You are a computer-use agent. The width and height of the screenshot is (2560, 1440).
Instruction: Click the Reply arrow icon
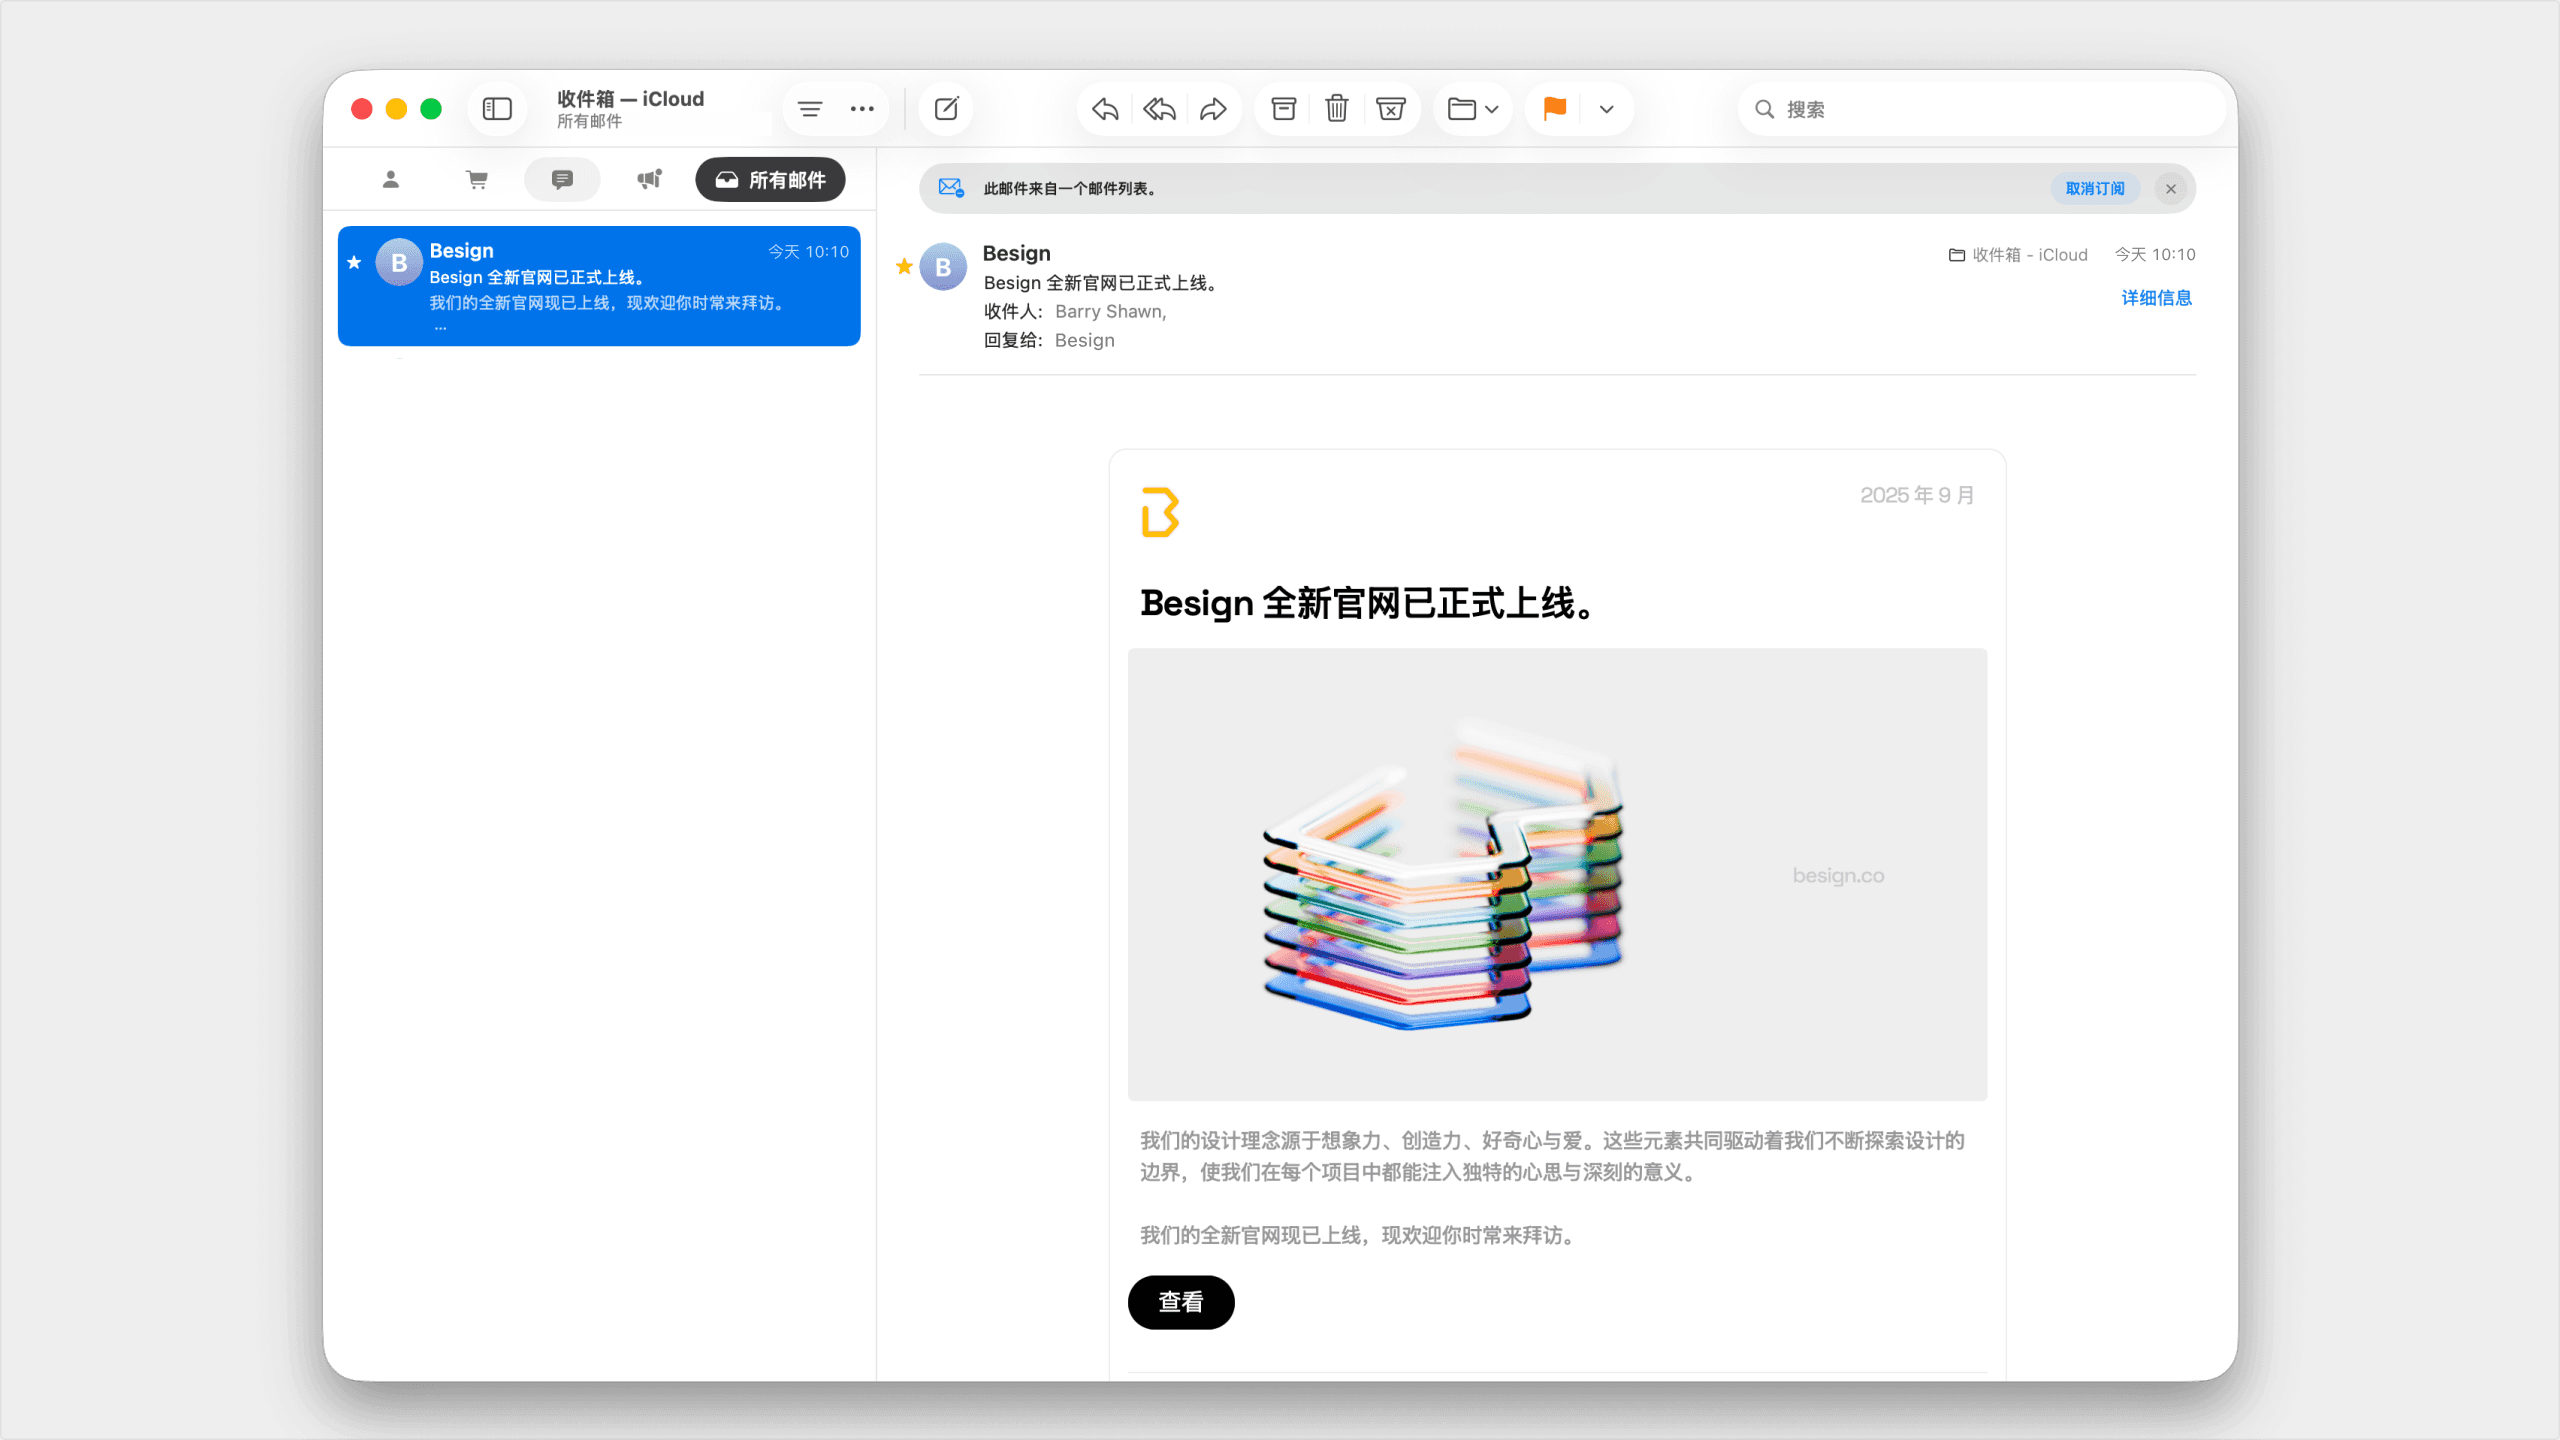1105,109
